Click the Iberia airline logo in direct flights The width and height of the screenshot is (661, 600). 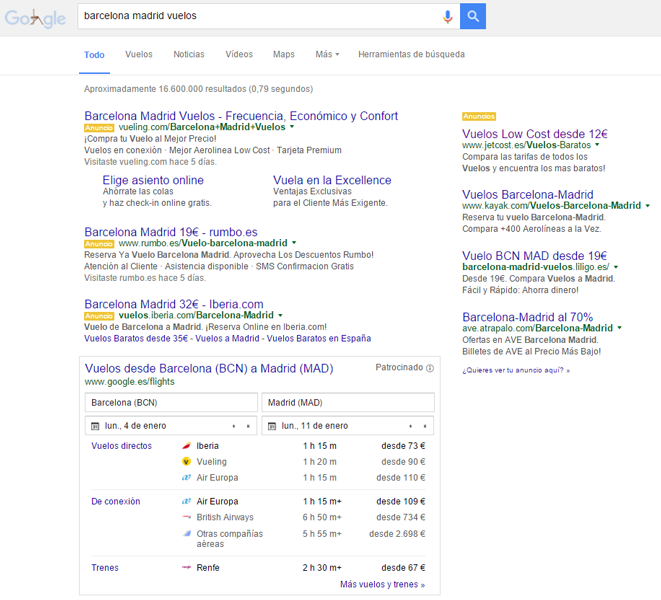[x=186, y=446]
